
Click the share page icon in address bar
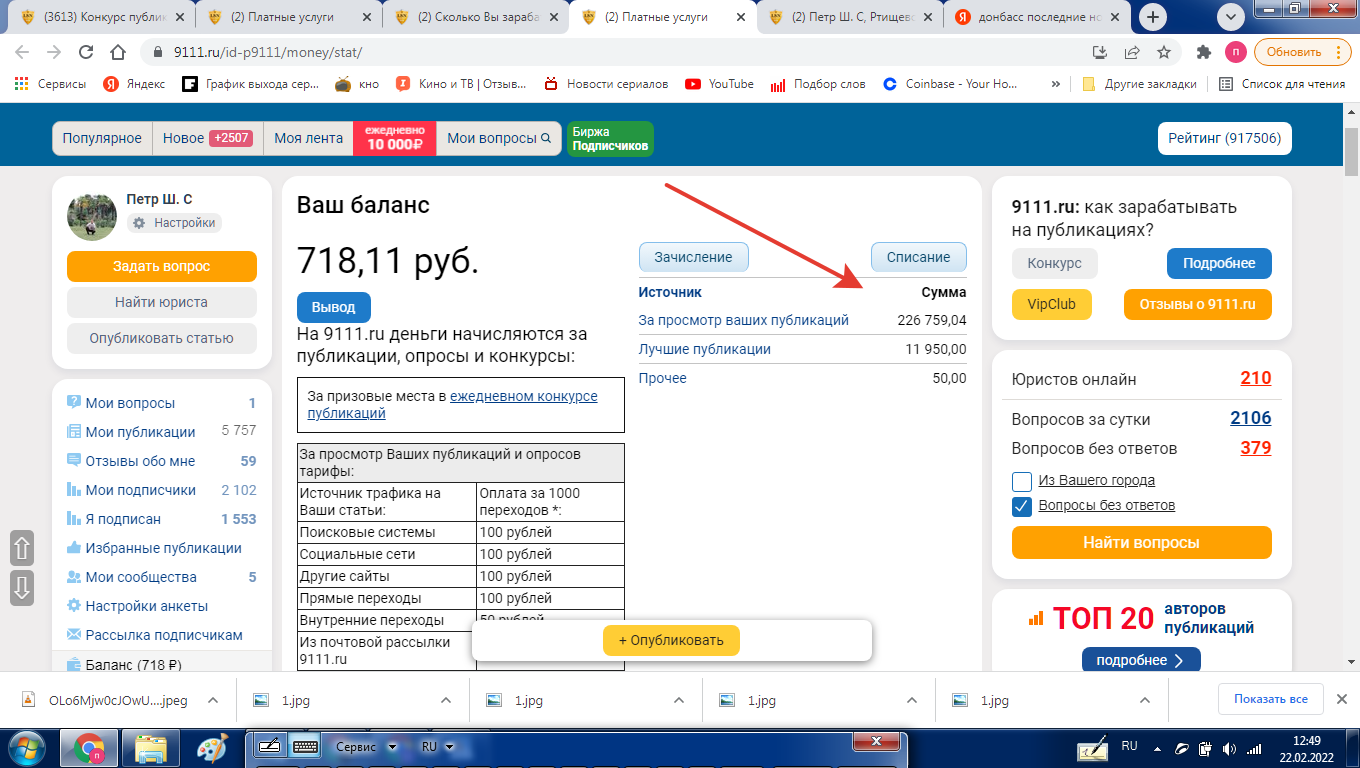click(1132, 52)
